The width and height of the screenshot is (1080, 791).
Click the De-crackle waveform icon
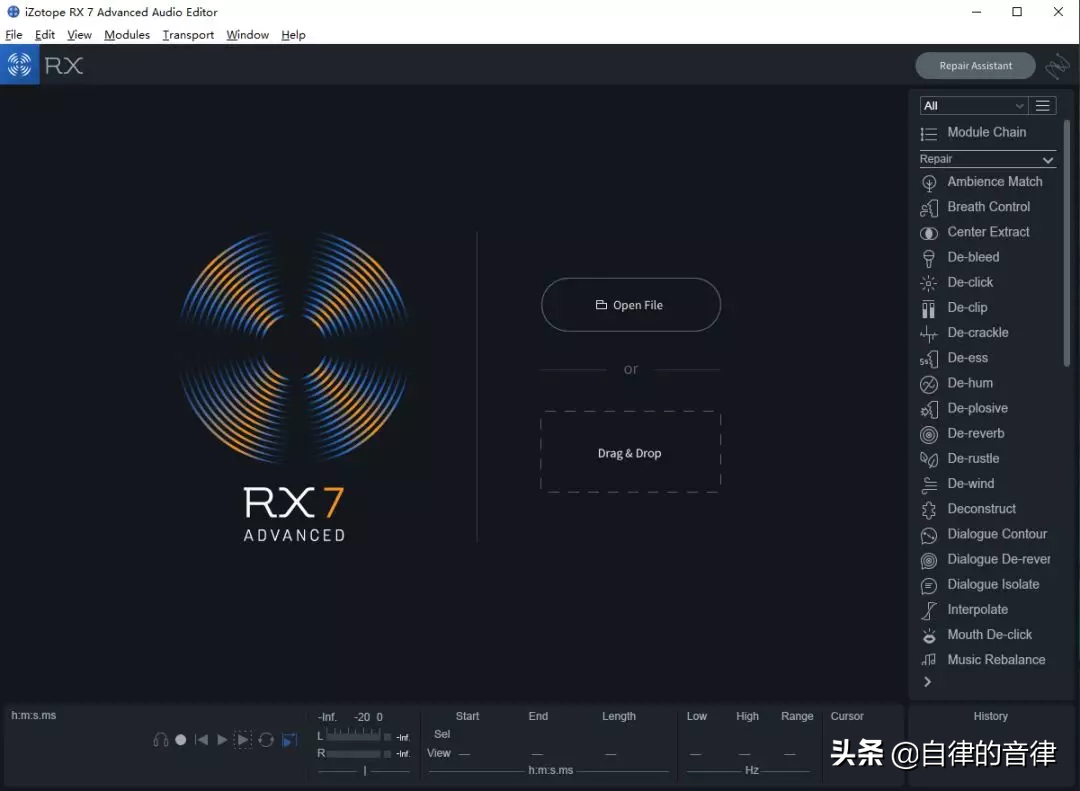(928, 333)
